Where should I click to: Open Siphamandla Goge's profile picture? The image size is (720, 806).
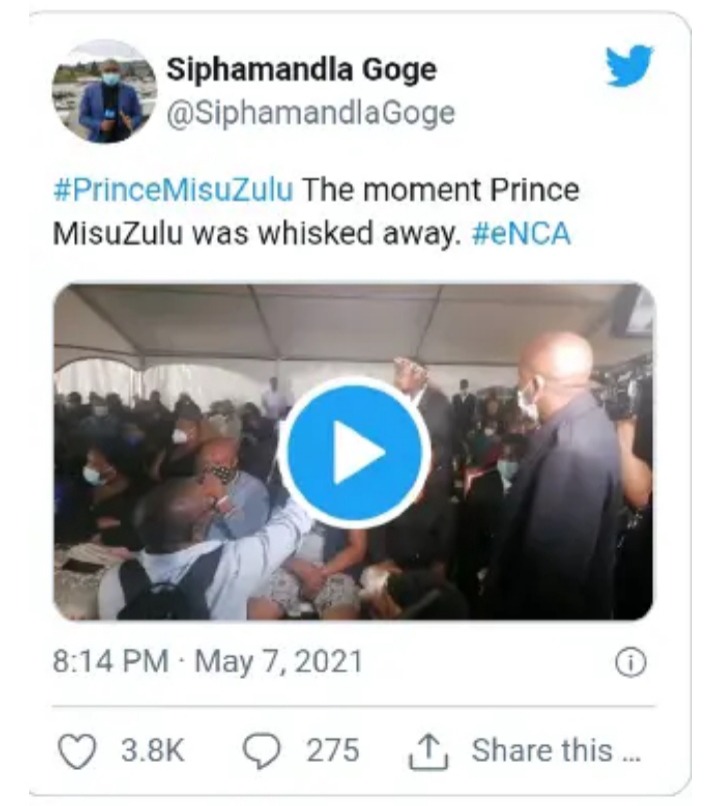coord(104,91)
